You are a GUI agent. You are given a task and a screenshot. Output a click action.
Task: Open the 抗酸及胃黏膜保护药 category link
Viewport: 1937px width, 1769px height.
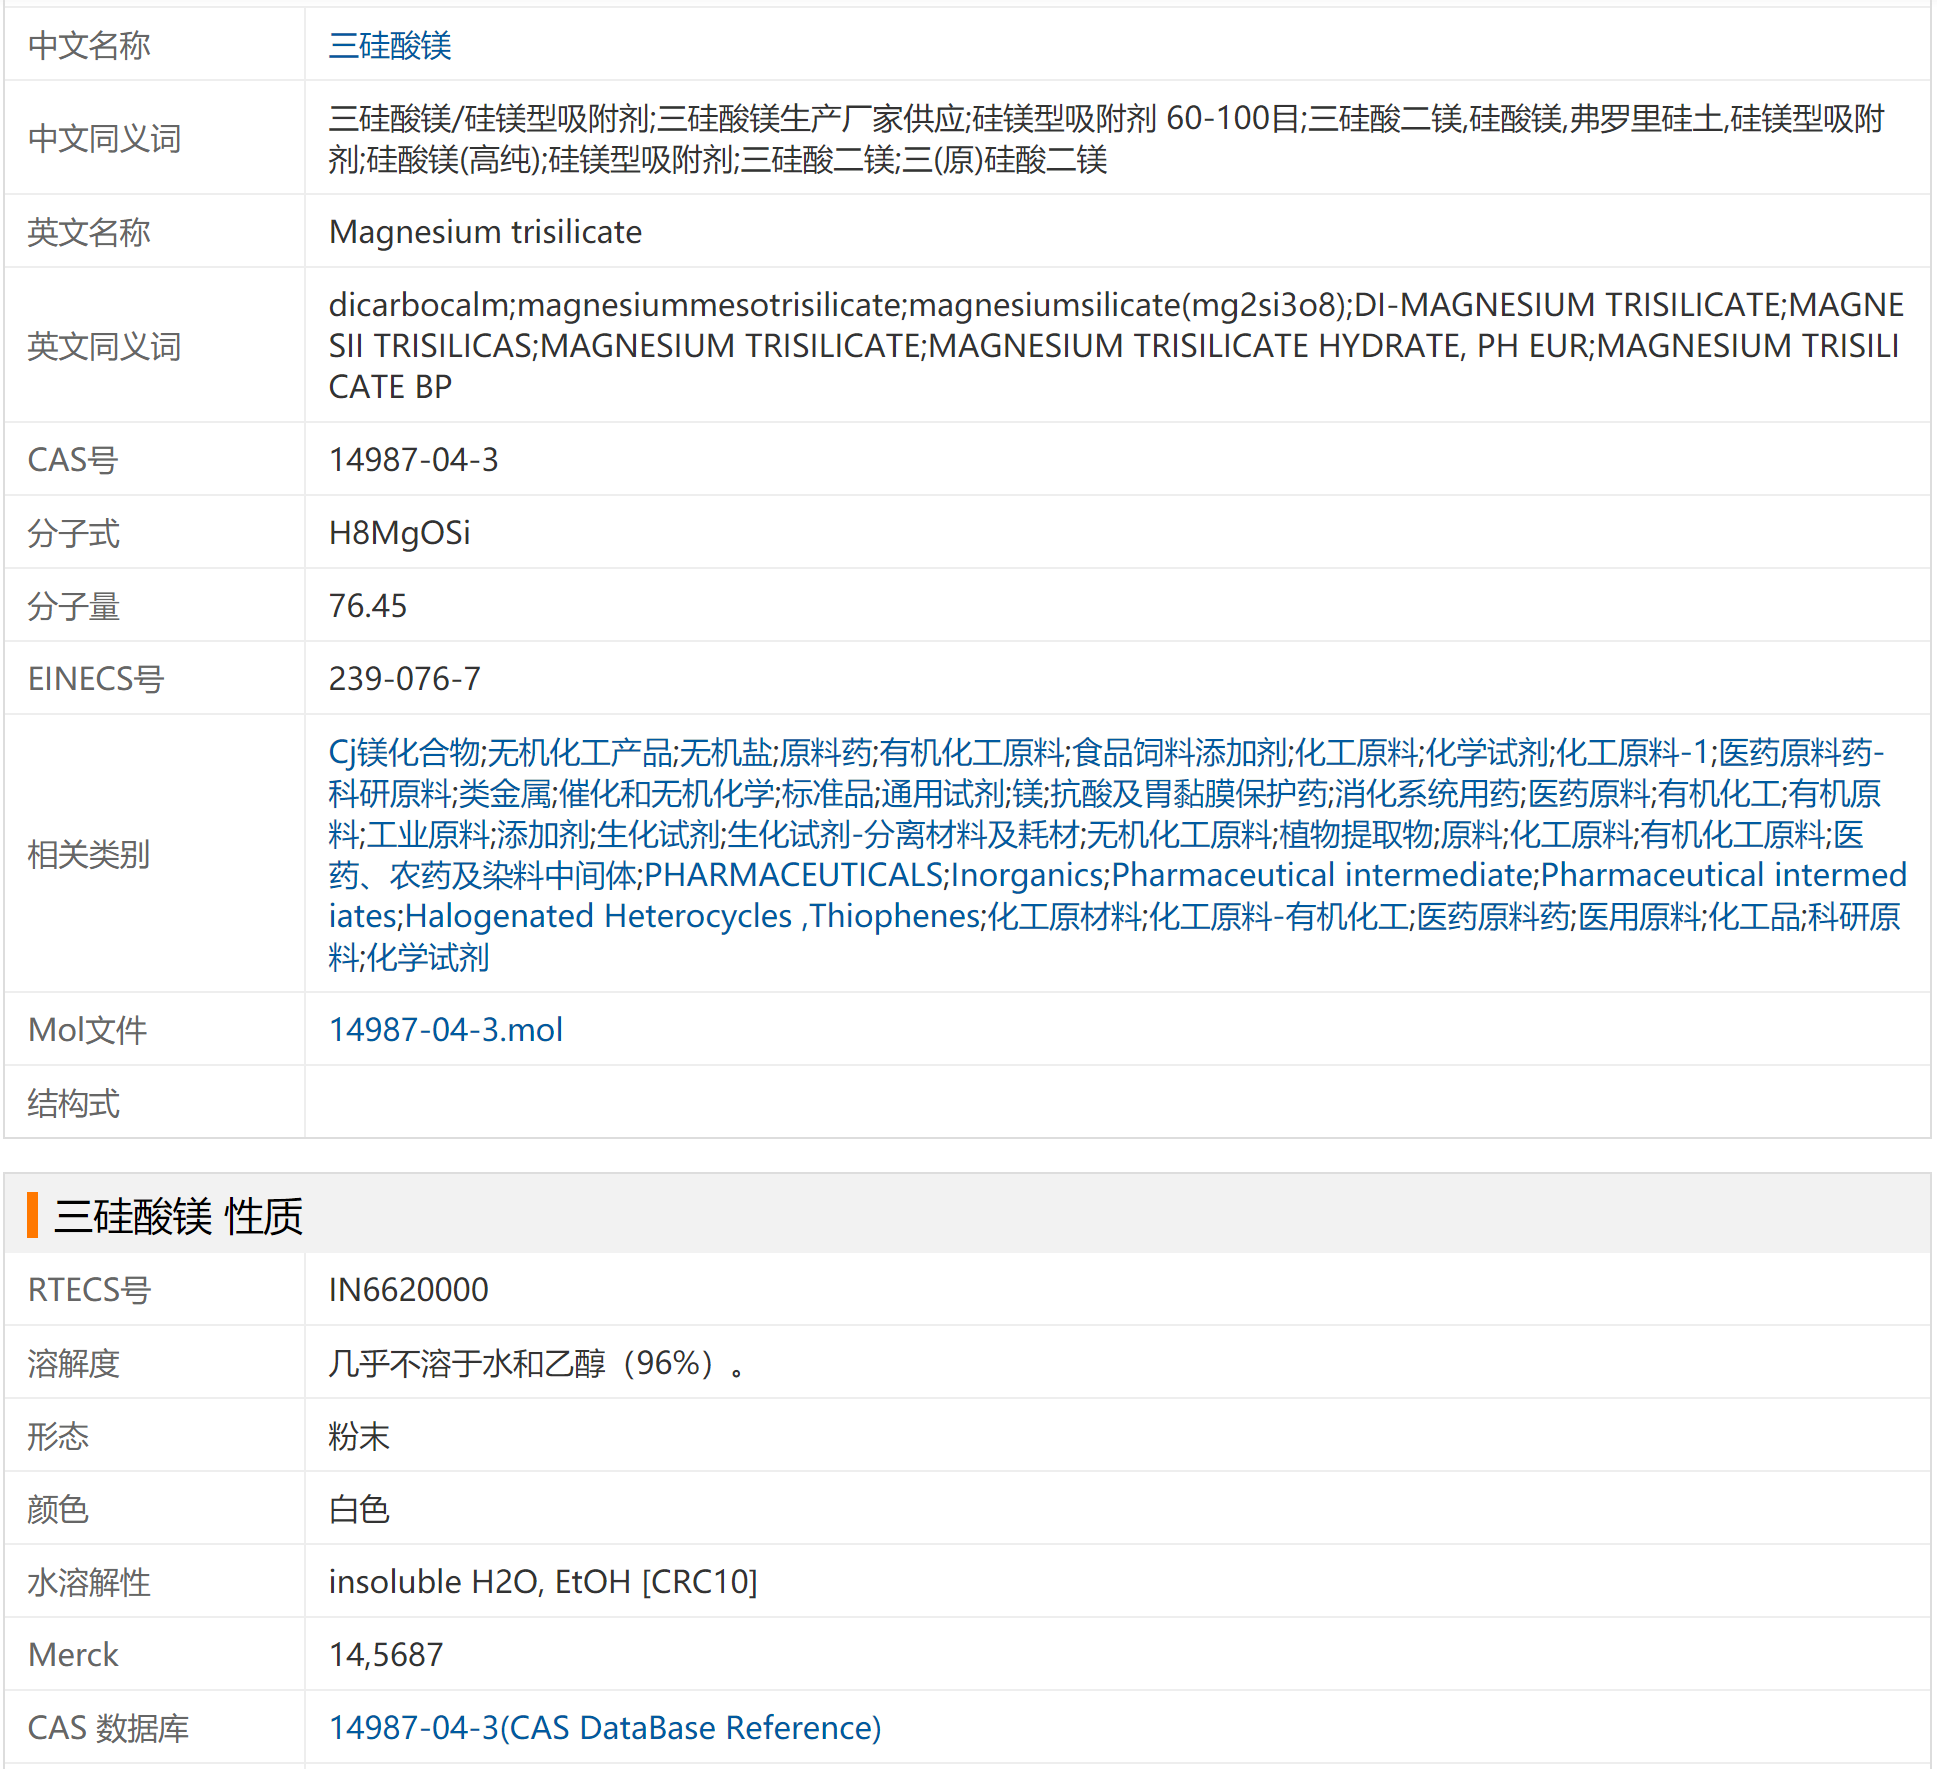coord(1188,793)
